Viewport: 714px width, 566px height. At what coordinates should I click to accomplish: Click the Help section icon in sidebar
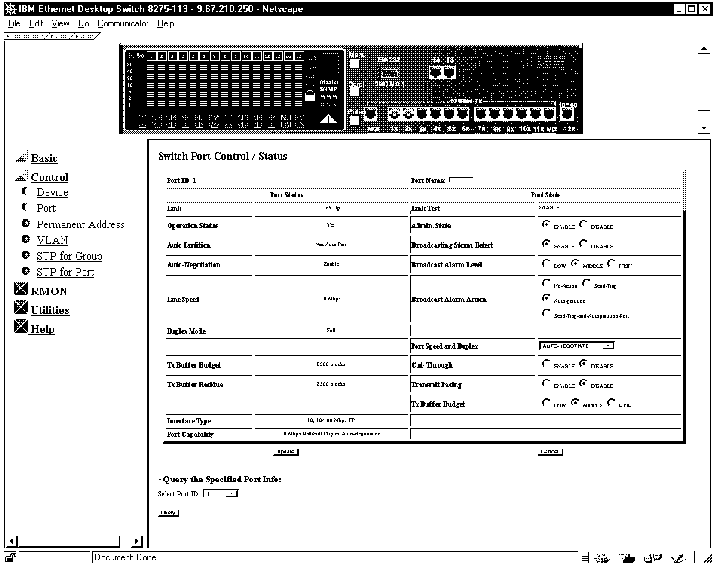[x=21, y=329]
